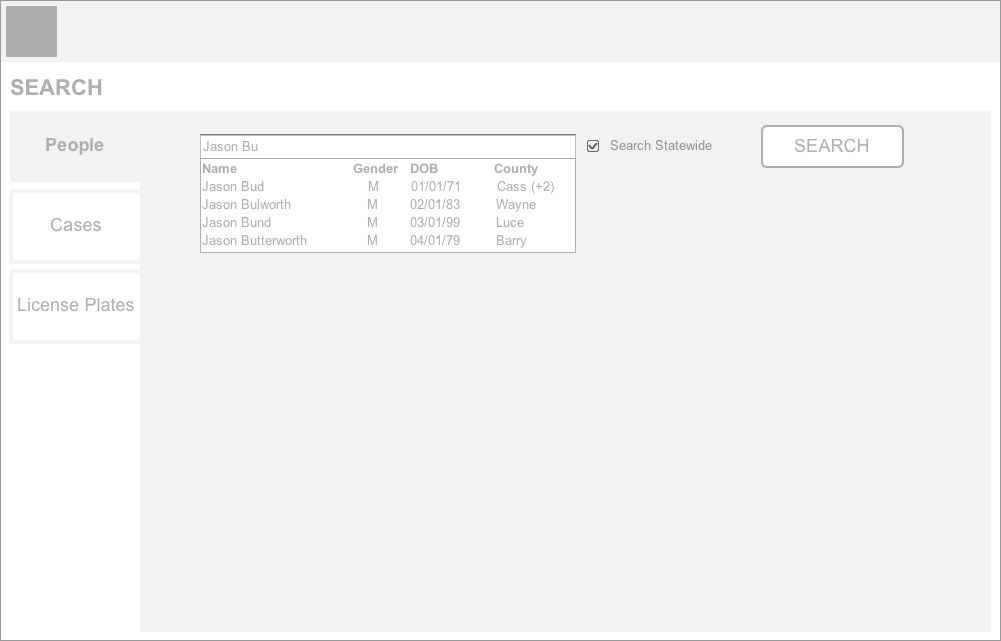Viewport: 1001px width, 641px height.
Task: Click the Name column header
Action: click(219, 169)
